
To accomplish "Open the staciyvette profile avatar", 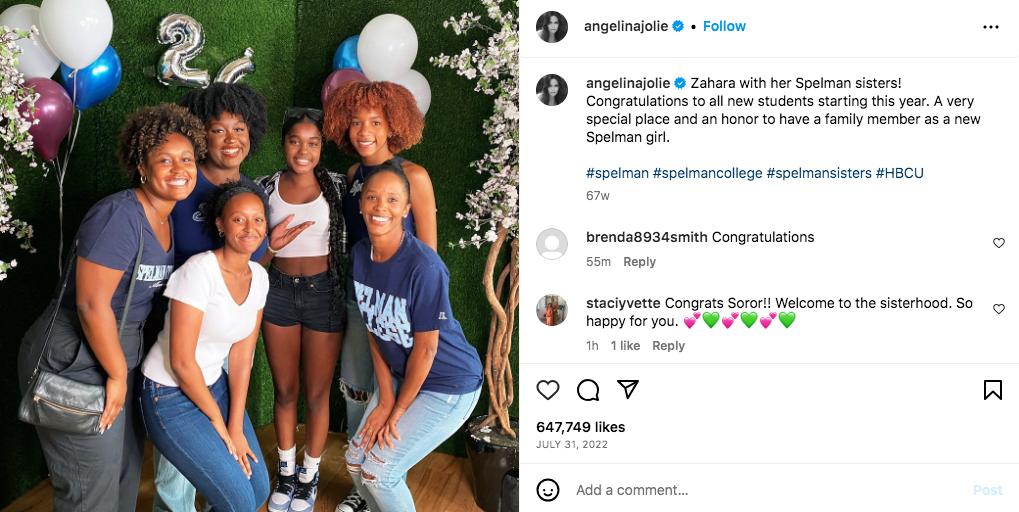I will 552,310.
